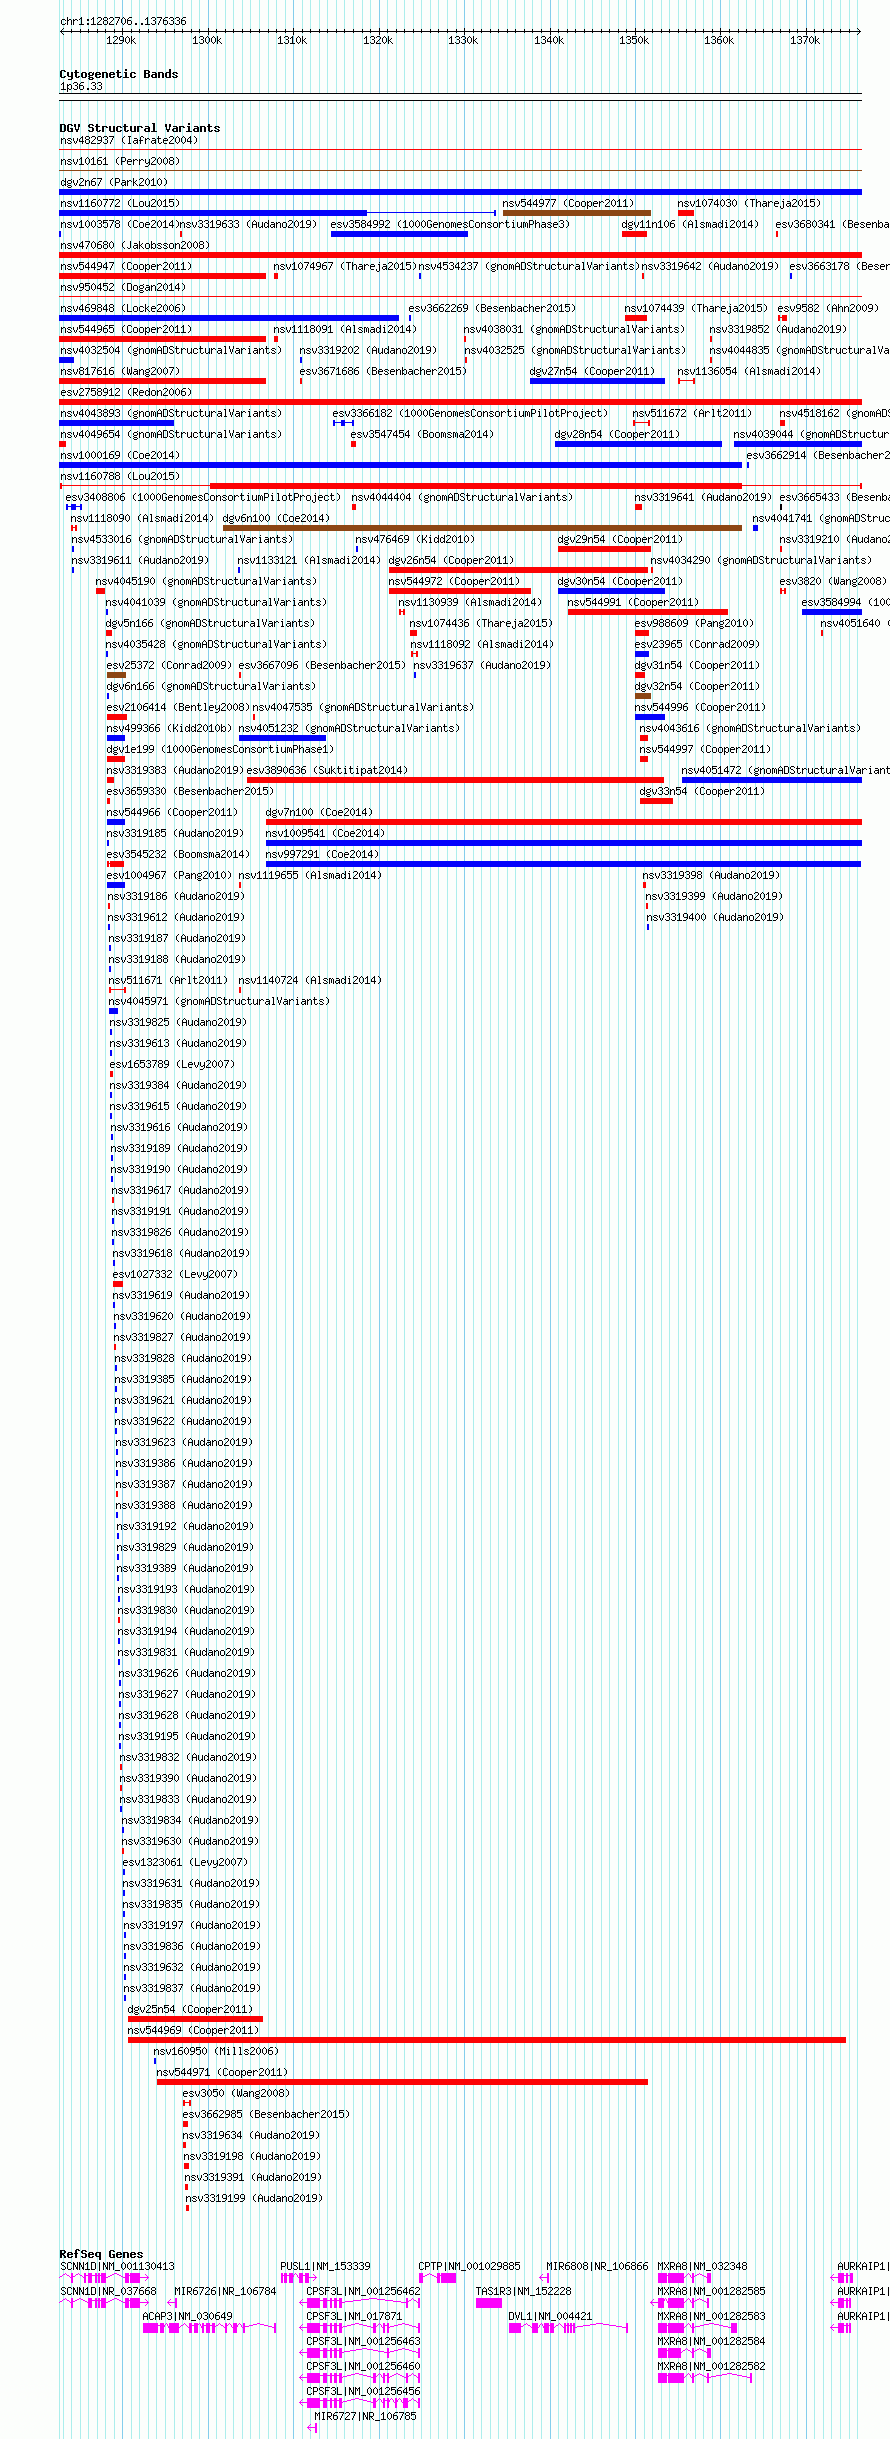Open esv1323061 (Levy2007) variant

pyautogui.click(x=185, y=1863)
